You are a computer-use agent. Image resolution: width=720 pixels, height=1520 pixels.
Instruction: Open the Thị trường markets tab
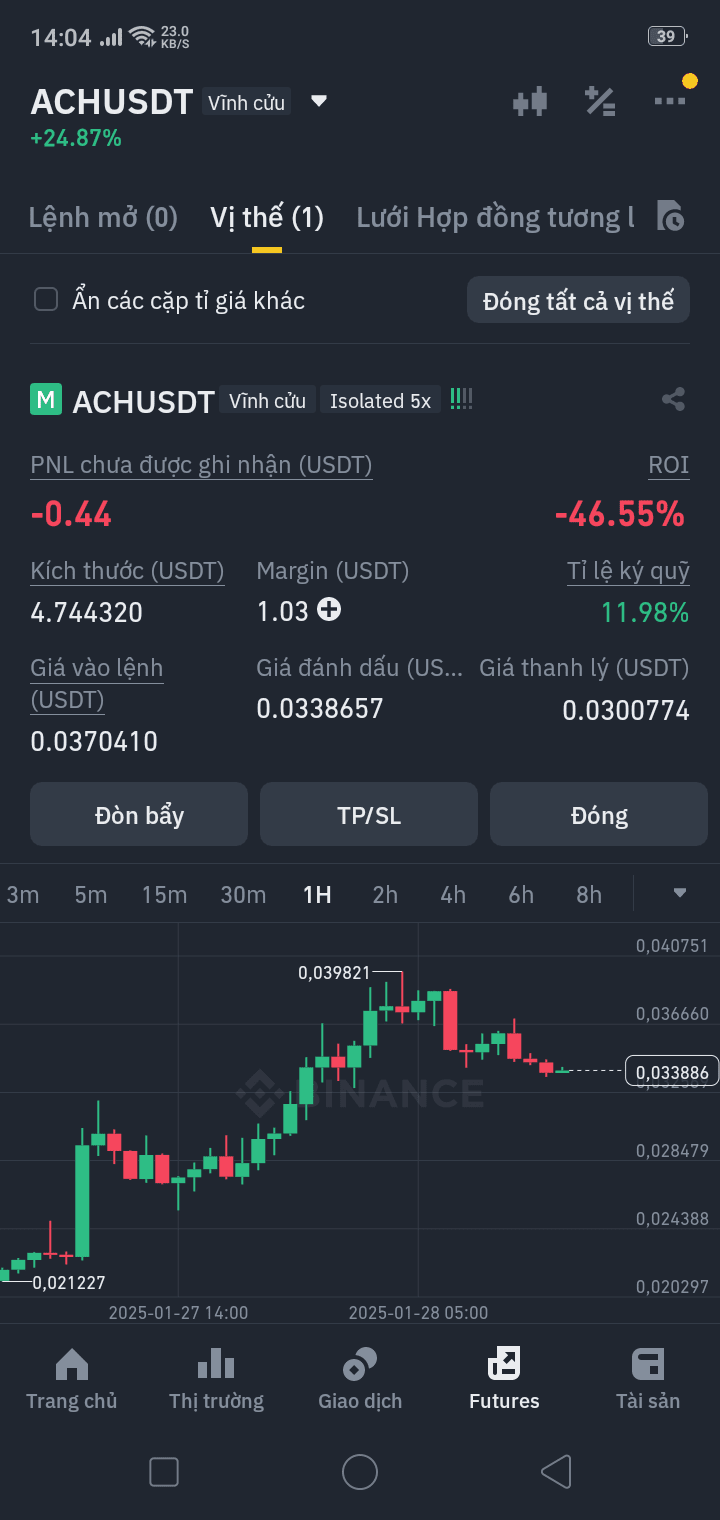(x=216, y=1379)
